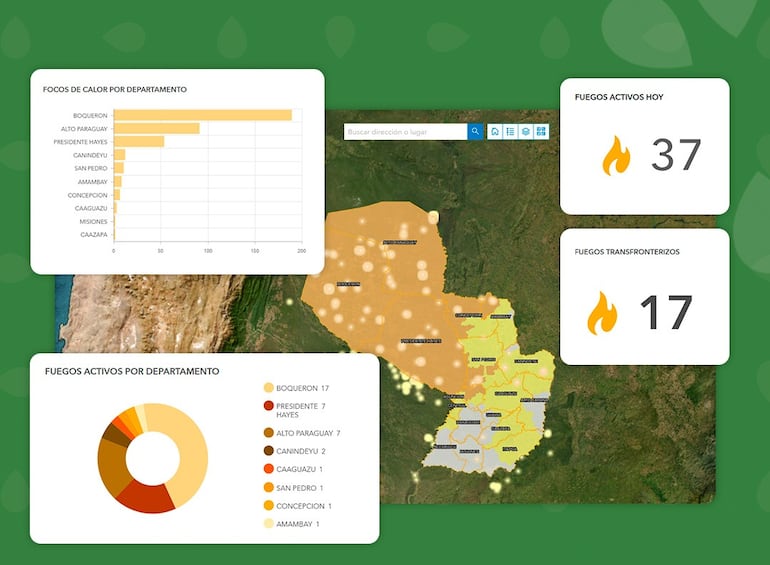The image size is (770, 565).
Task: Select the Alto Paraguay bar in chart
Action: [x=157, y=128]
